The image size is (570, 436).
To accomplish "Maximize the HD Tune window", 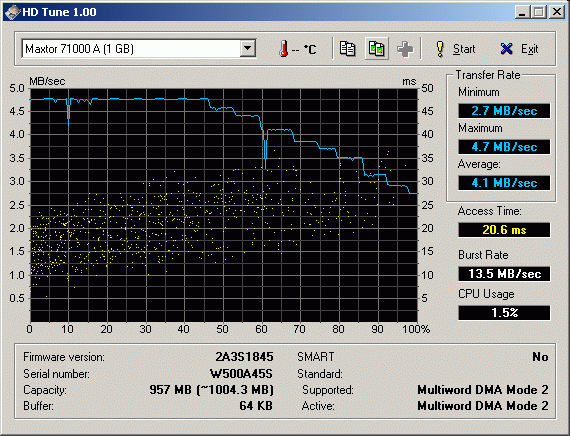I will (x=539, y=12).
